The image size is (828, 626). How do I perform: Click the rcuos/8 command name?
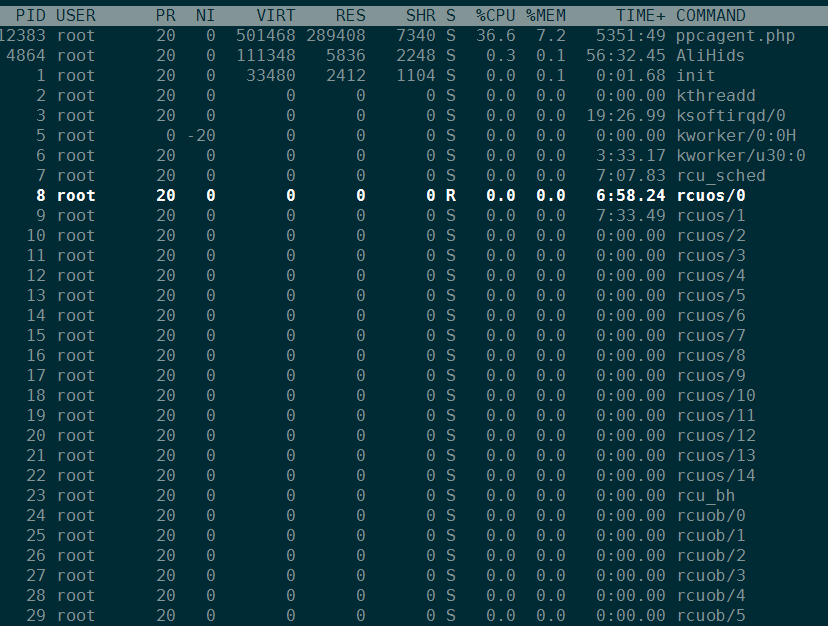point(711,356)
